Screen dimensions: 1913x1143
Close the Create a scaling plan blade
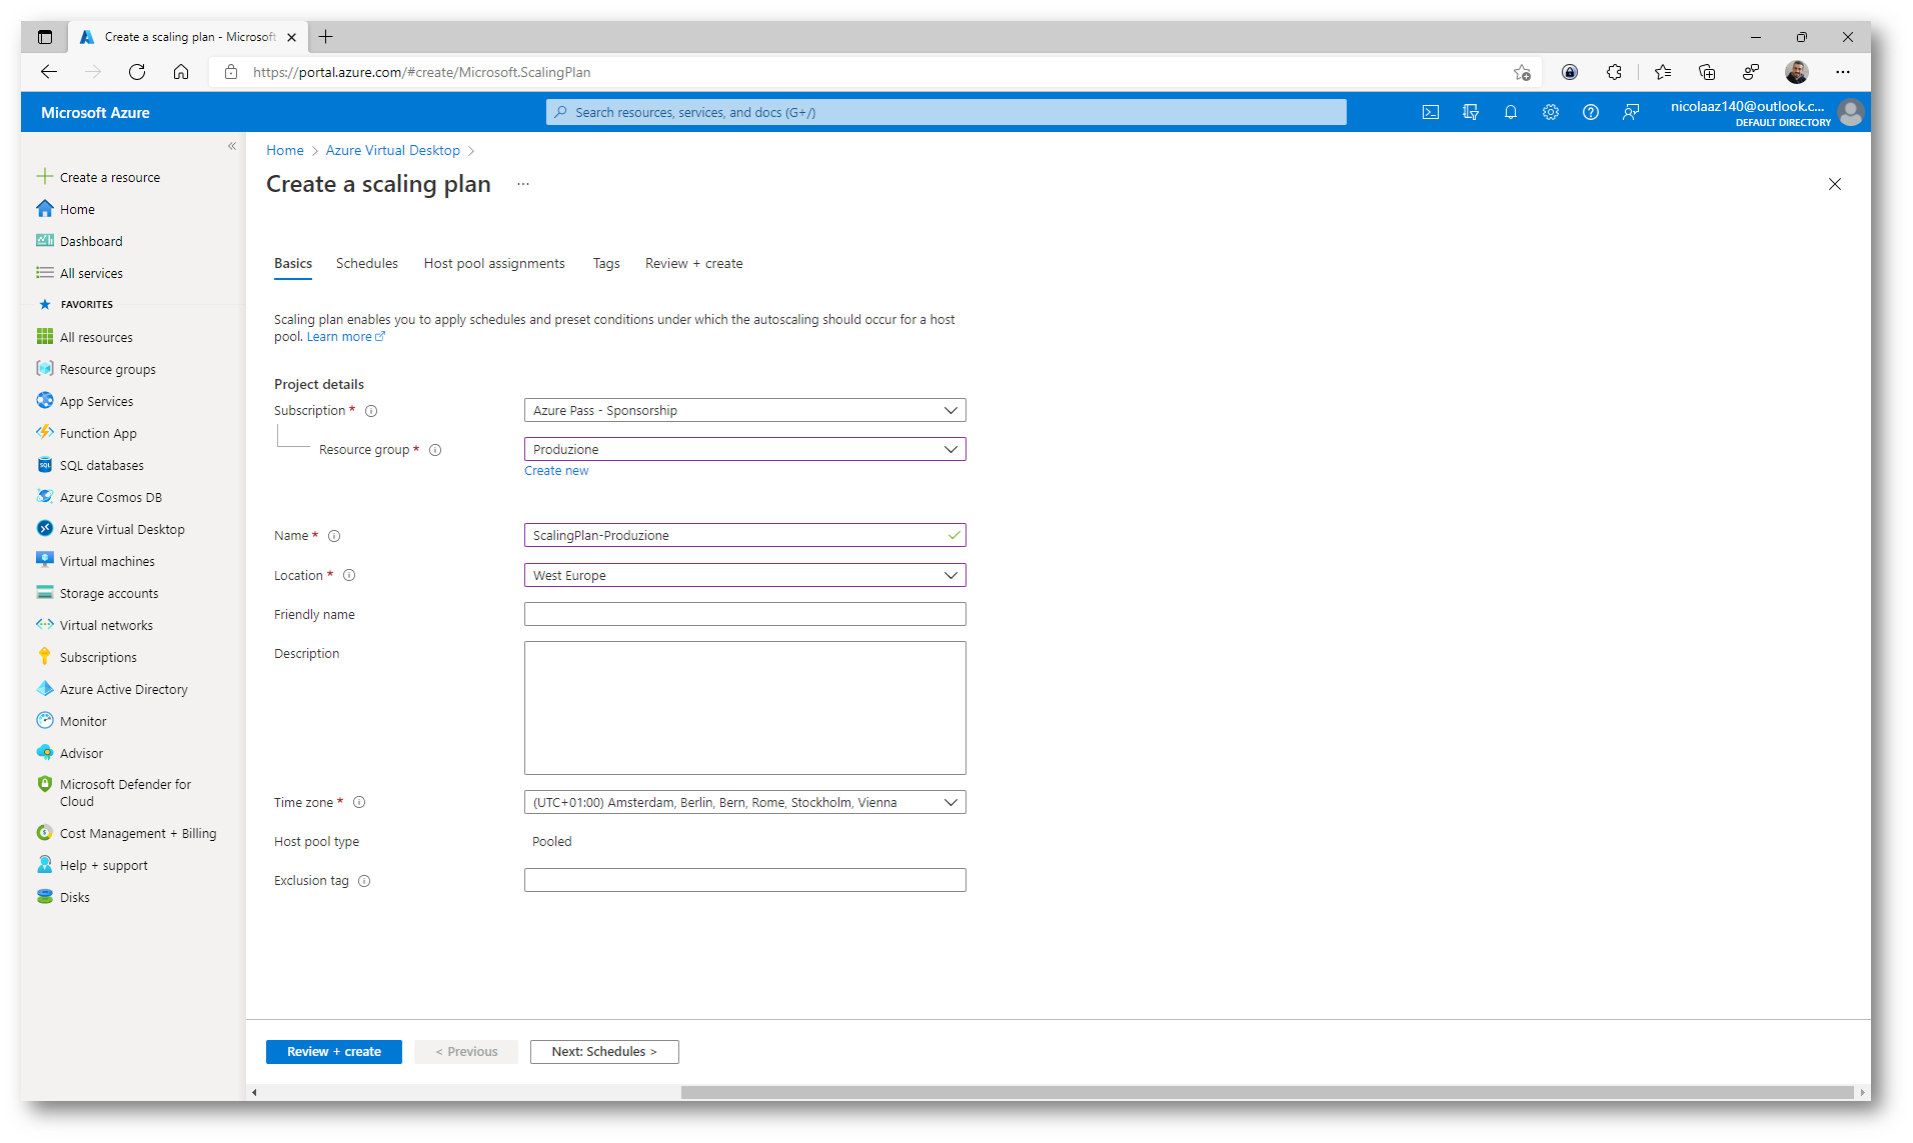[x=1834, y=184]
